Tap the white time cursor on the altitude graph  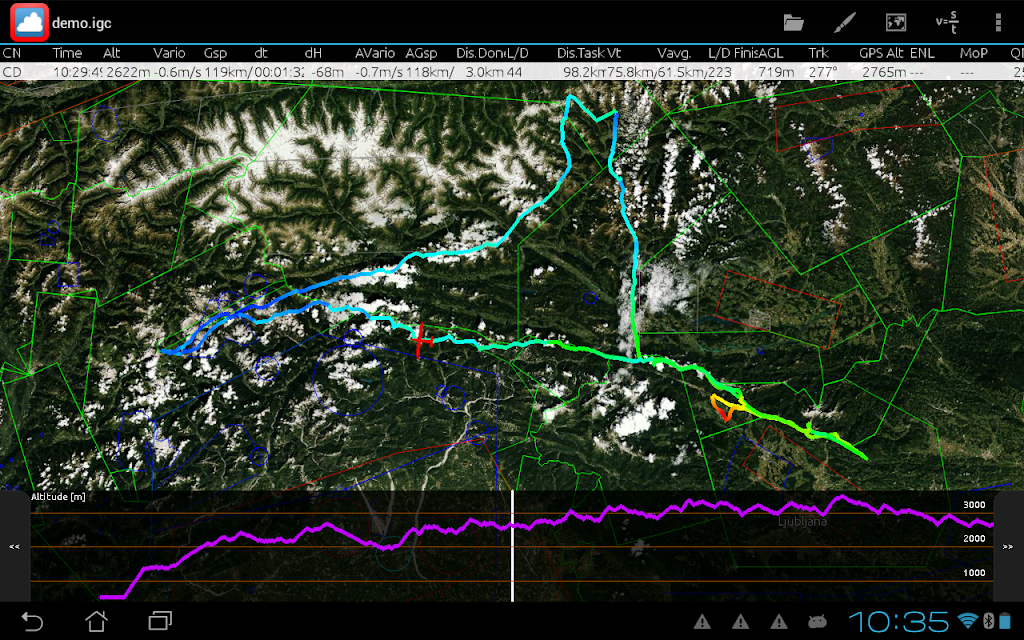513,546
